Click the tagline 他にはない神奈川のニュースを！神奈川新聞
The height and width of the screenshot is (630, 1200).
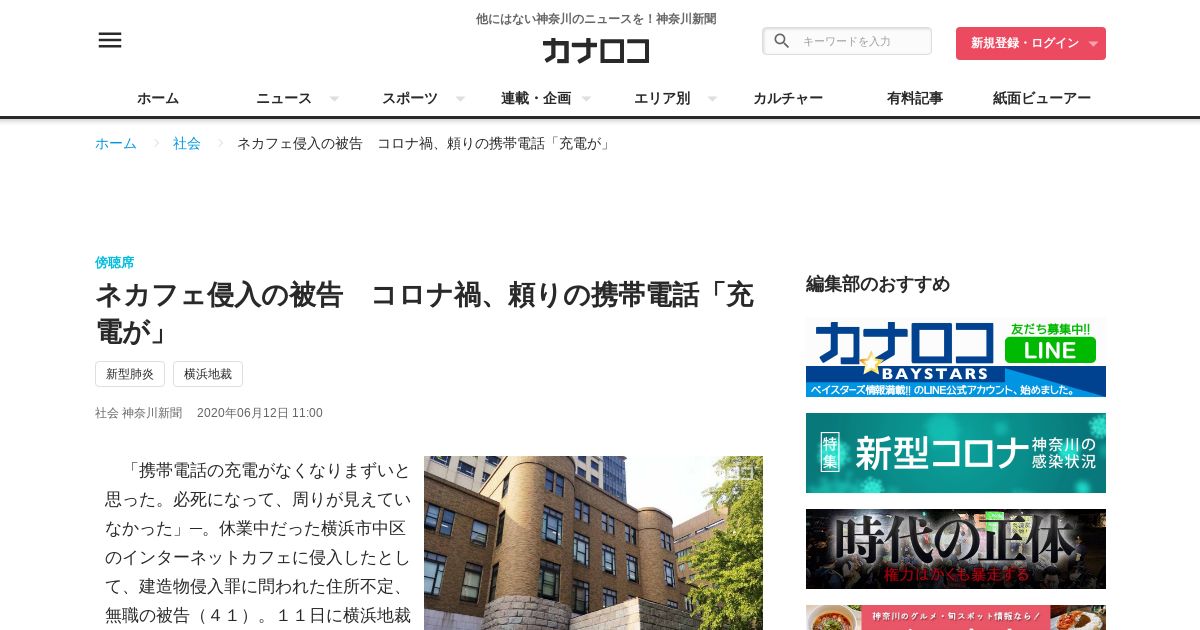click(596, 19)
